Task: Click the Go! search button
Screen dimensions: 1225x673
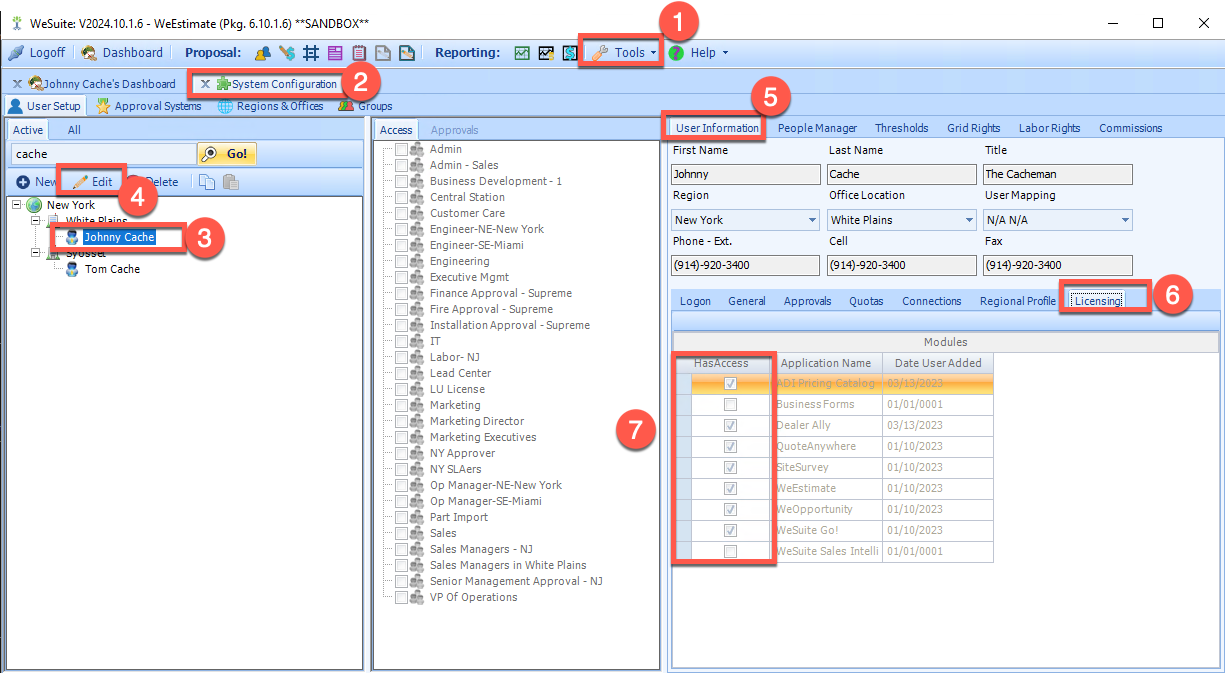Action: pos(227,154)
